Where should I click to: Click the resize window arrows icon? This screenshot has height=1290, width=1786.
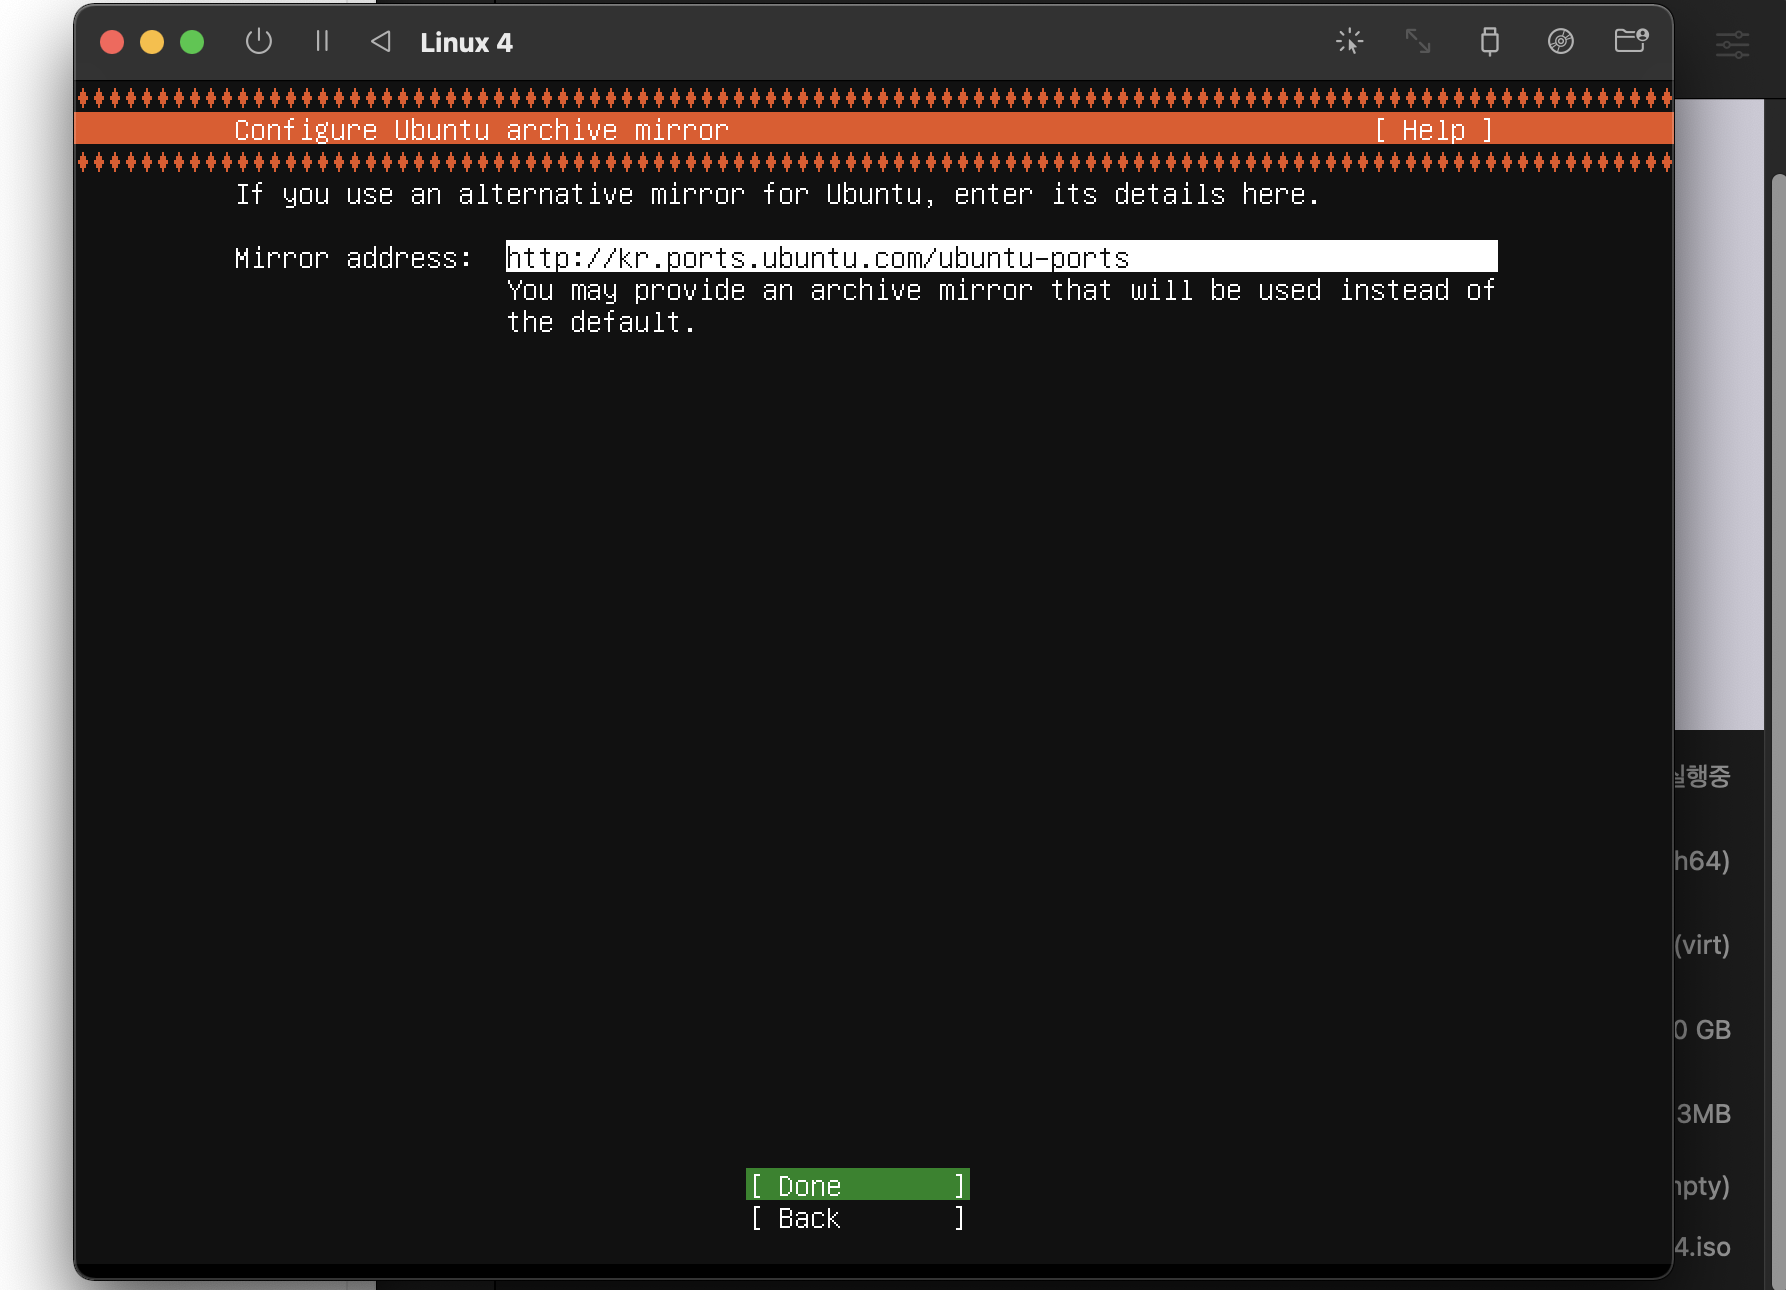(1418, 41)
